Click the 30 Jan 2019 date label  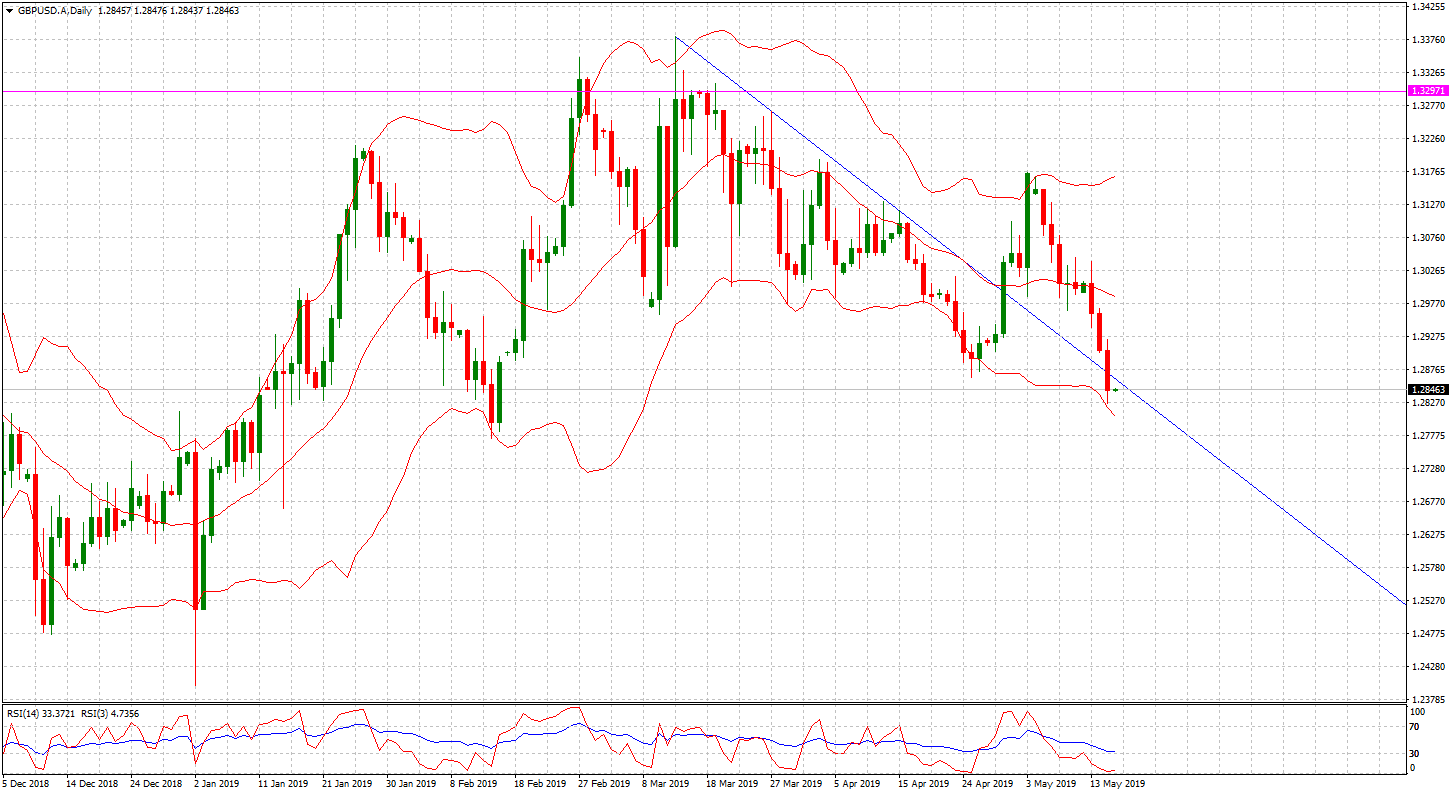click(410, 784)
